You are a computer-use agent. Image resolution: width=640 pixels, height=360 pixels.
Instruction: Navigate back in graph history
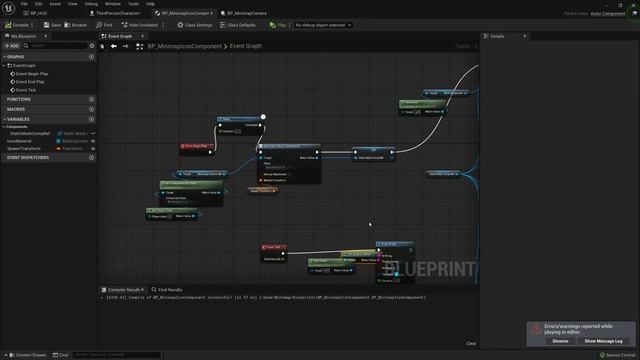[x=113, y=46]
